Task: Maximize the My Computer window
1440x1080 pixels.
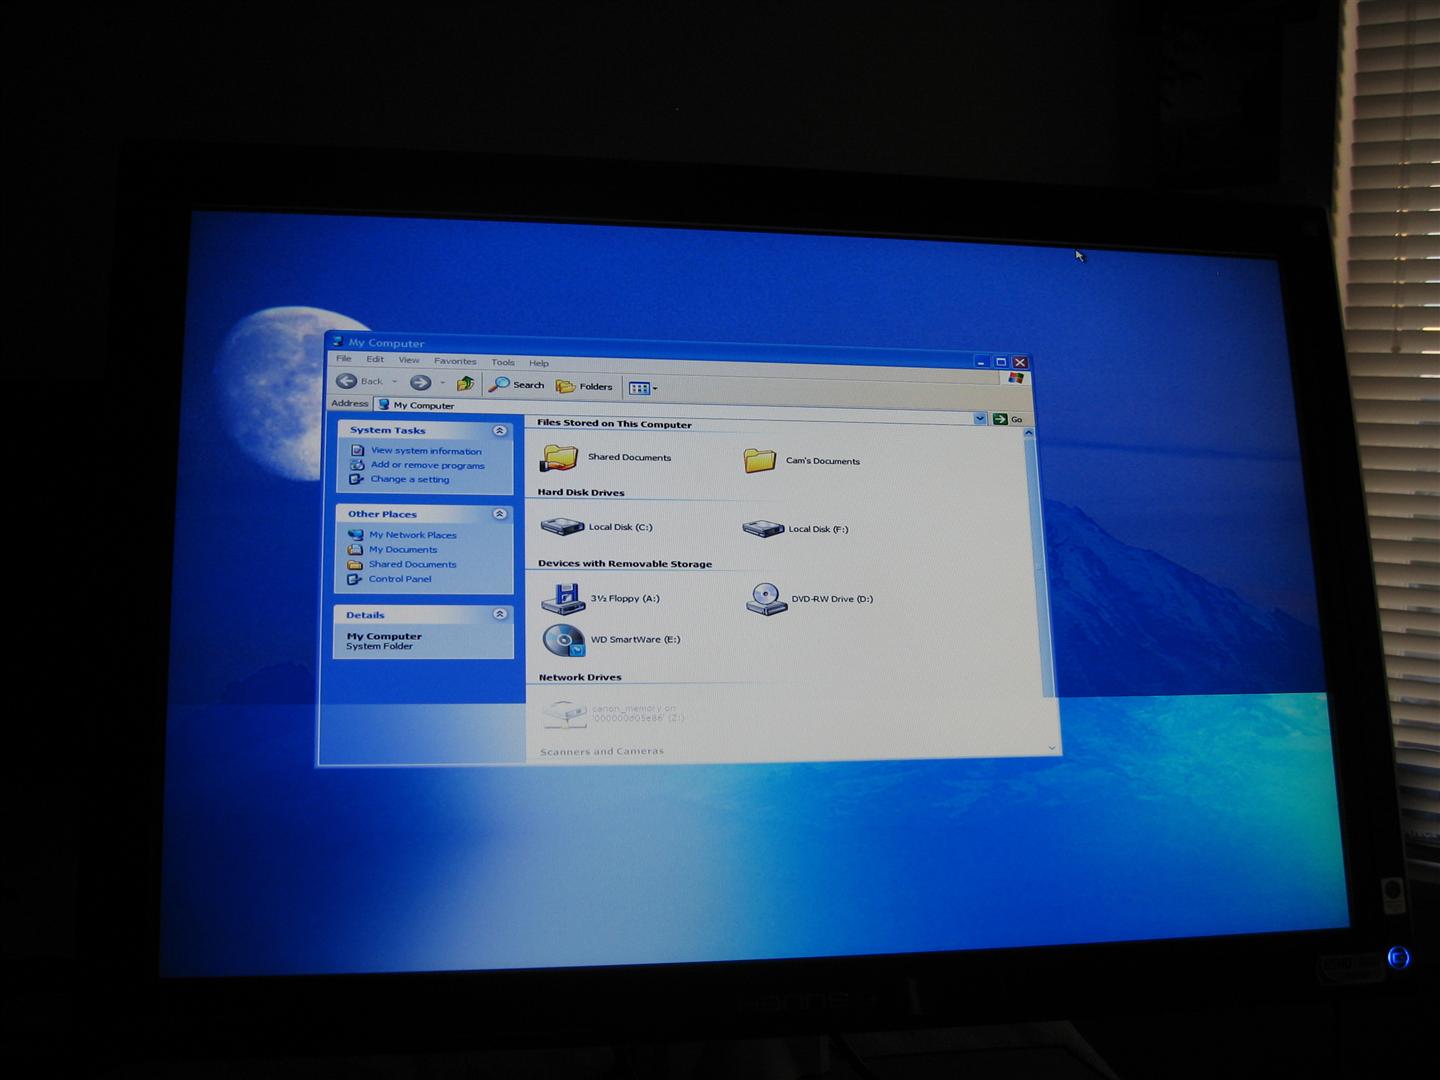Action: click(x=1000, y=362)
